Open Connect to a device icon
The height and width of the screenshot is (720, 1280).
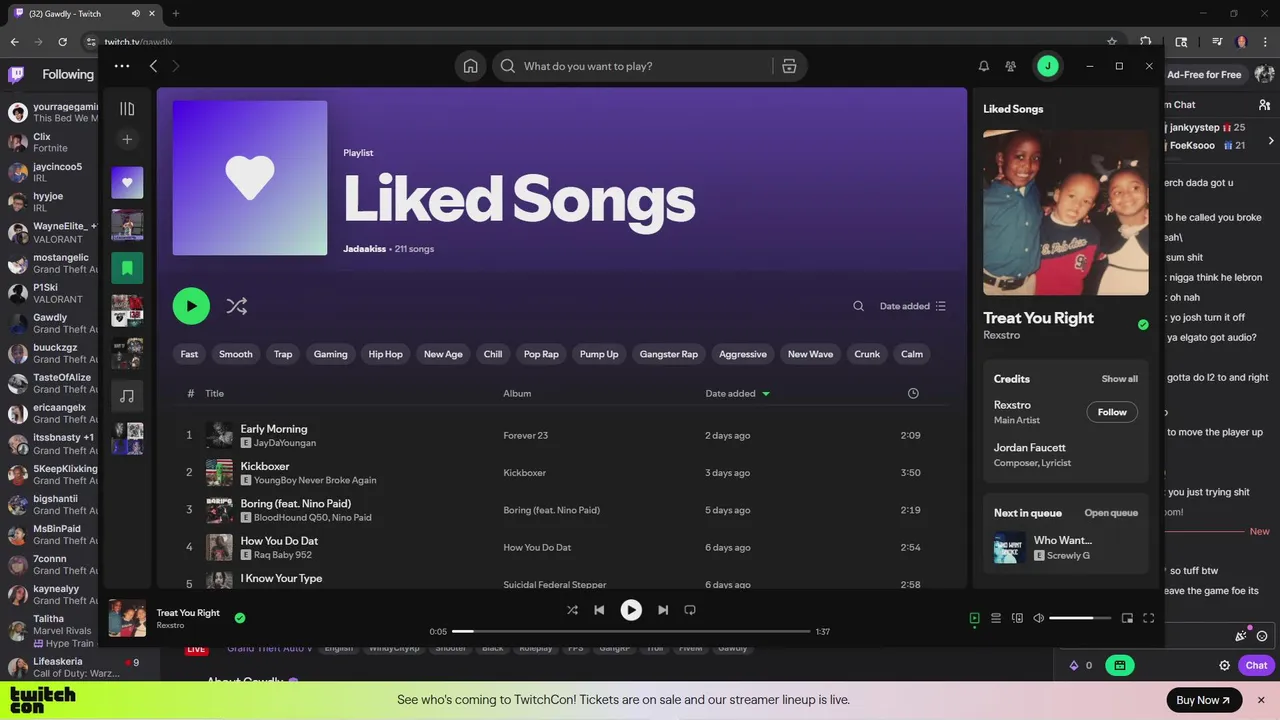tap(1018, 618)
